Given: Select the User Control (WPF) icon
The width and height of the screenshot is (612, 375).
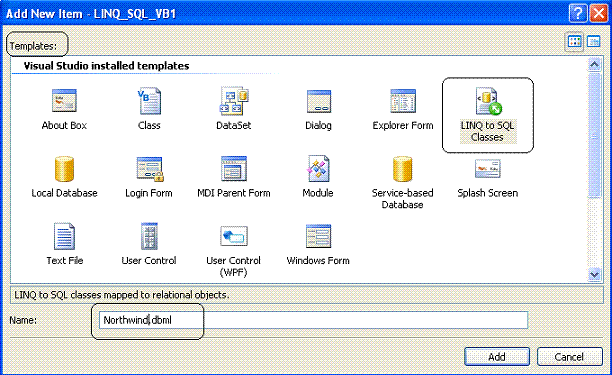Looking at the screenshot, I should click(234, 236).
